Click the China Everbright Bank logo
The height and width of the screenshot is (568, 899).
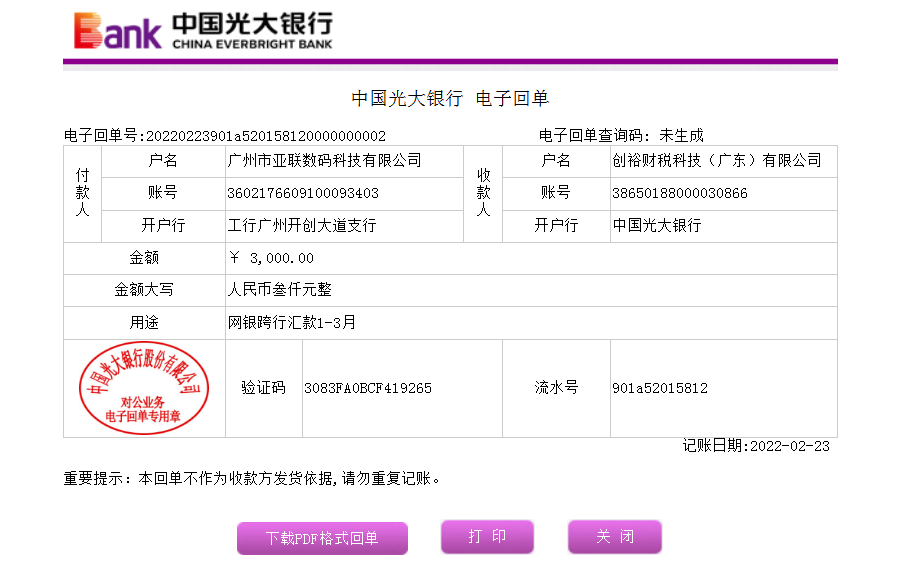coord(204,30)
